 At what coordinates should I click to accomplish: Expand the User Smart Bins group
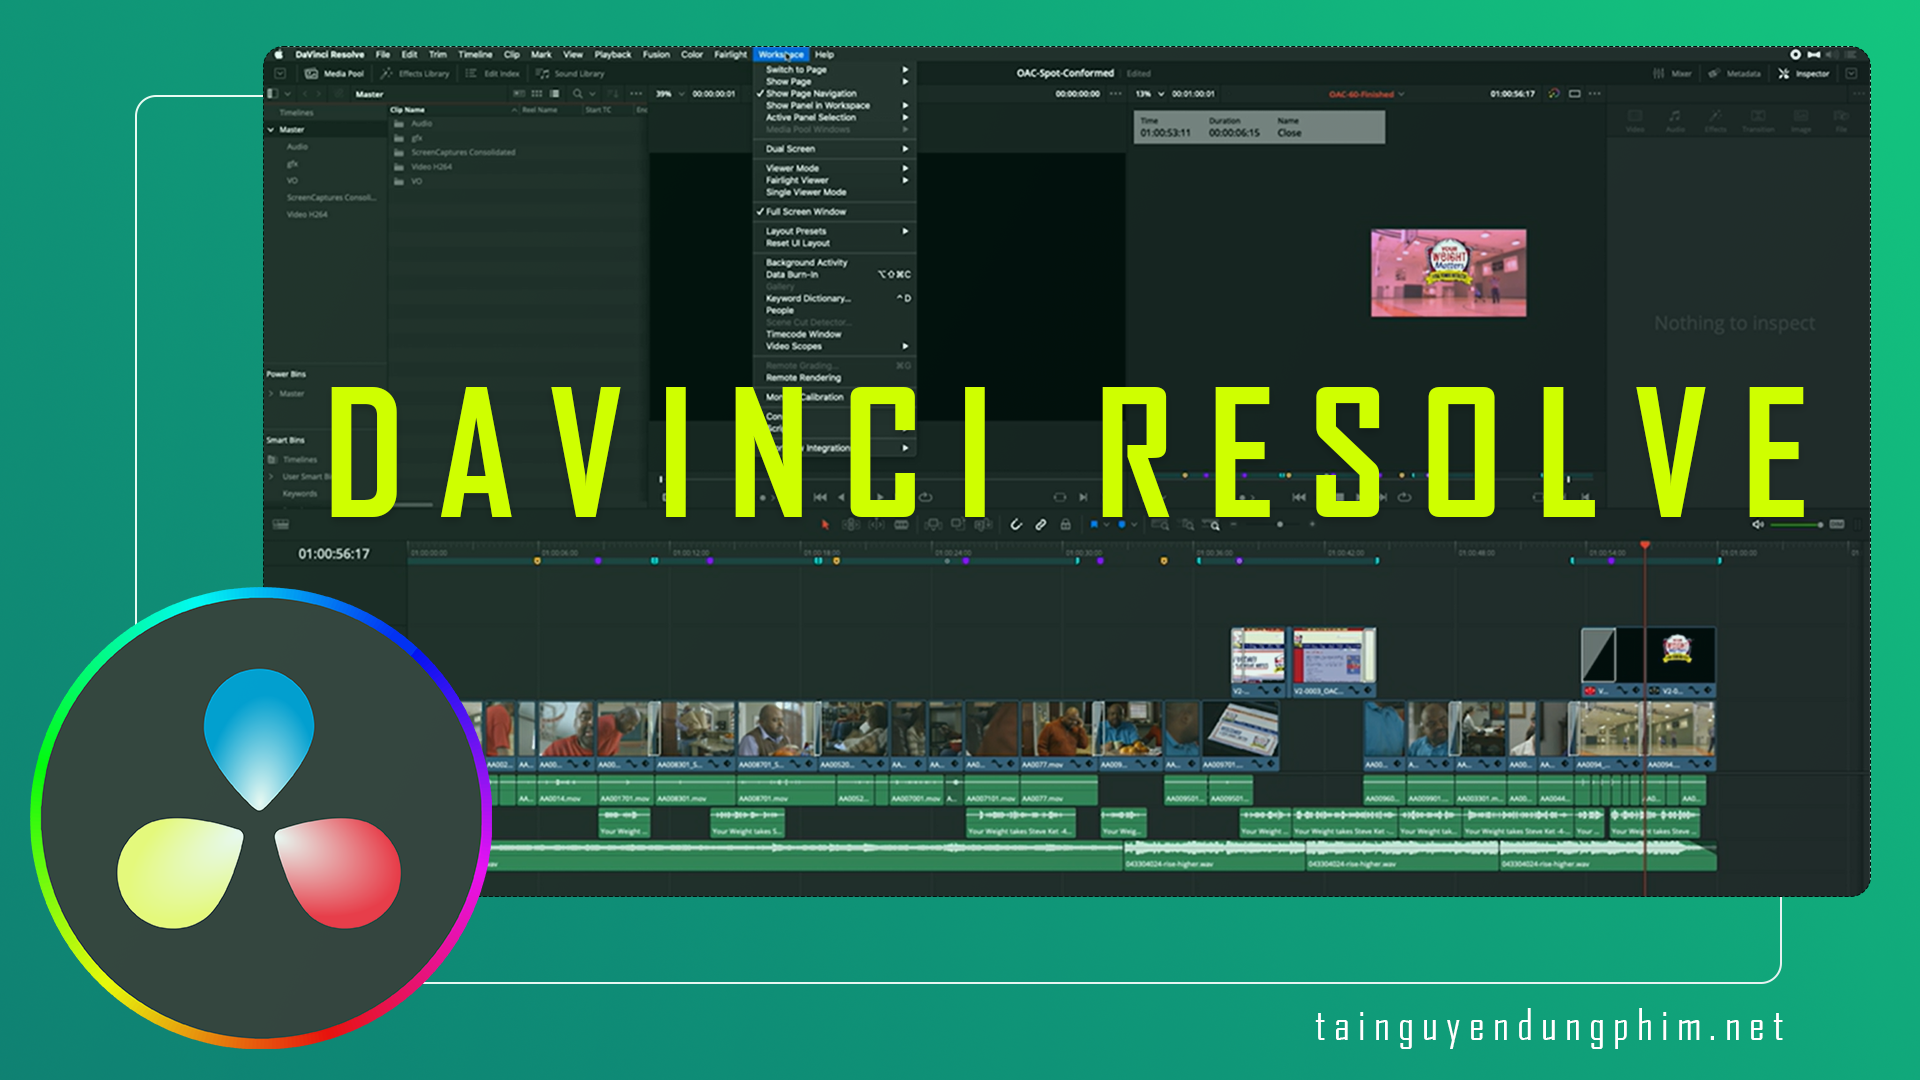[271, 477]
